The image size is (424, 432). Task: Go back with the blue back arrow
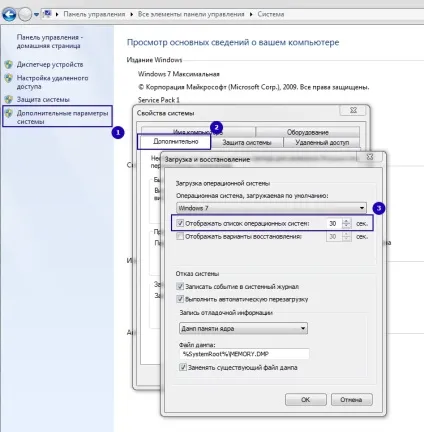point(9,14)
